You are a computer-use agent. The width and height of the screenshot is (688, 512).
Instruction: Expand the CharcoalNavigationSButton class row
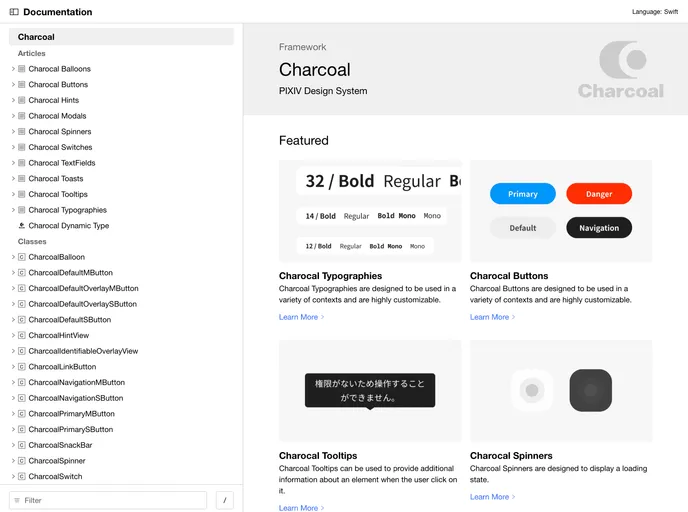(x=13, y=398)
